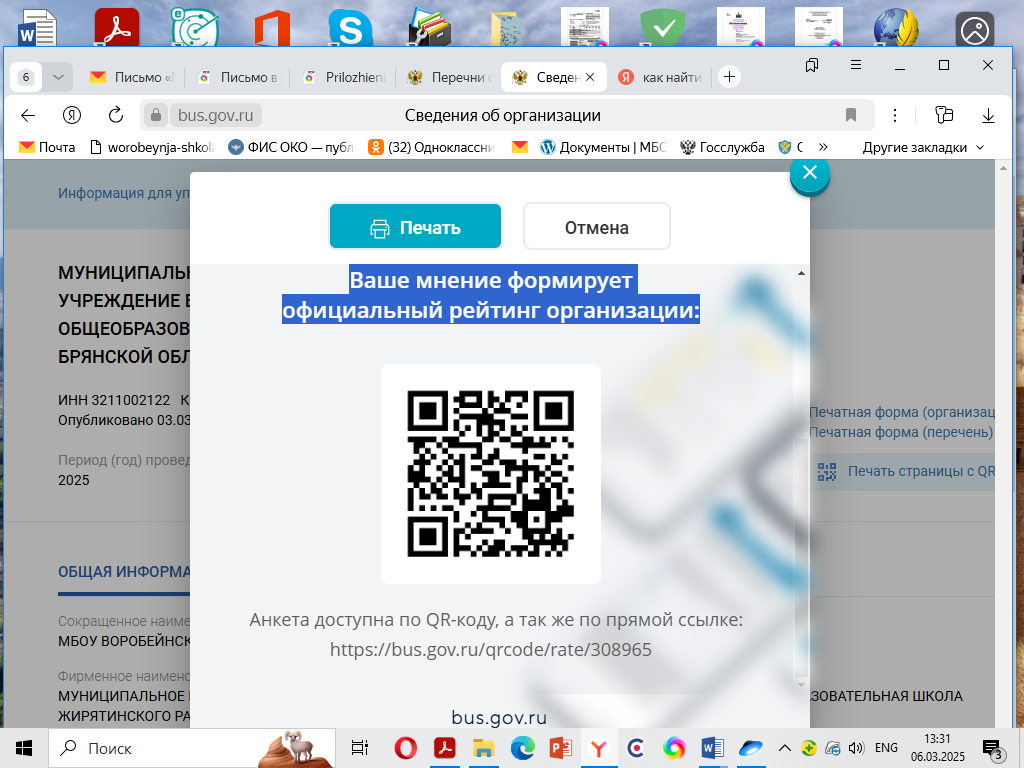Show hidden system tray icons
The width and height of the screenshot is (1024, 768).
click(x=785, y=748)
